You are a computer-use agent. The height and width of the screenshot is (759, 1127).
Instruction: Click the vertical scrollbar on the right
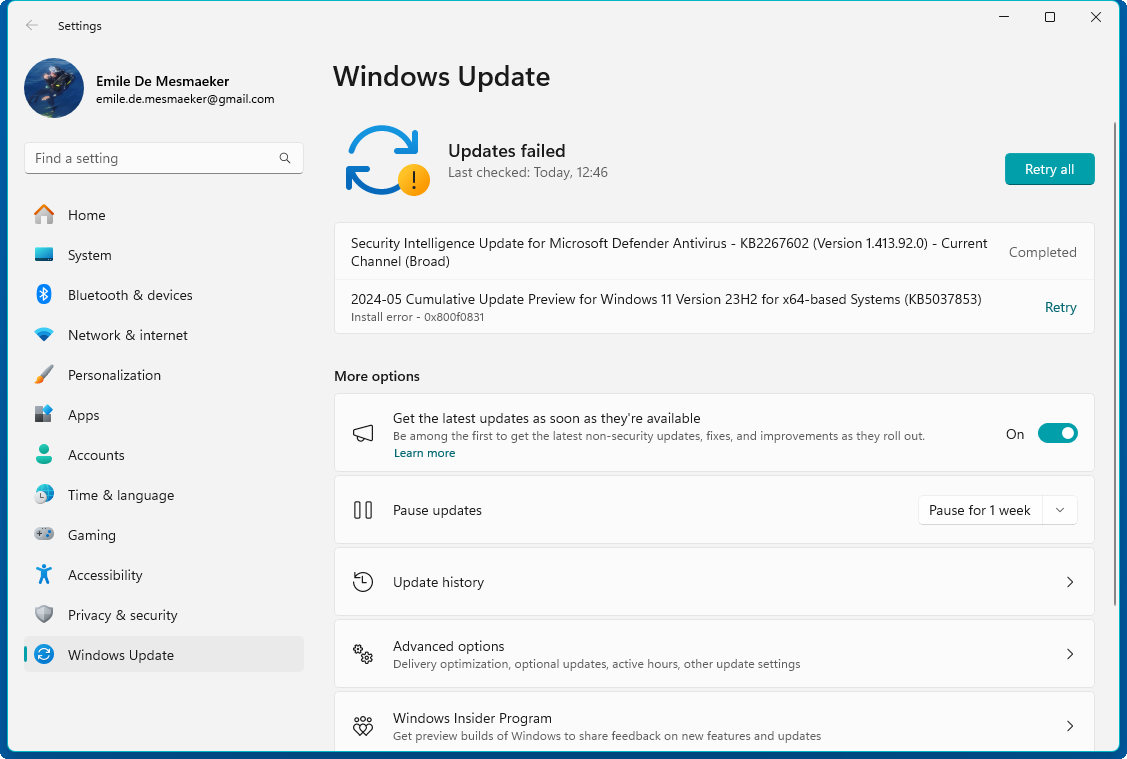1115,363
